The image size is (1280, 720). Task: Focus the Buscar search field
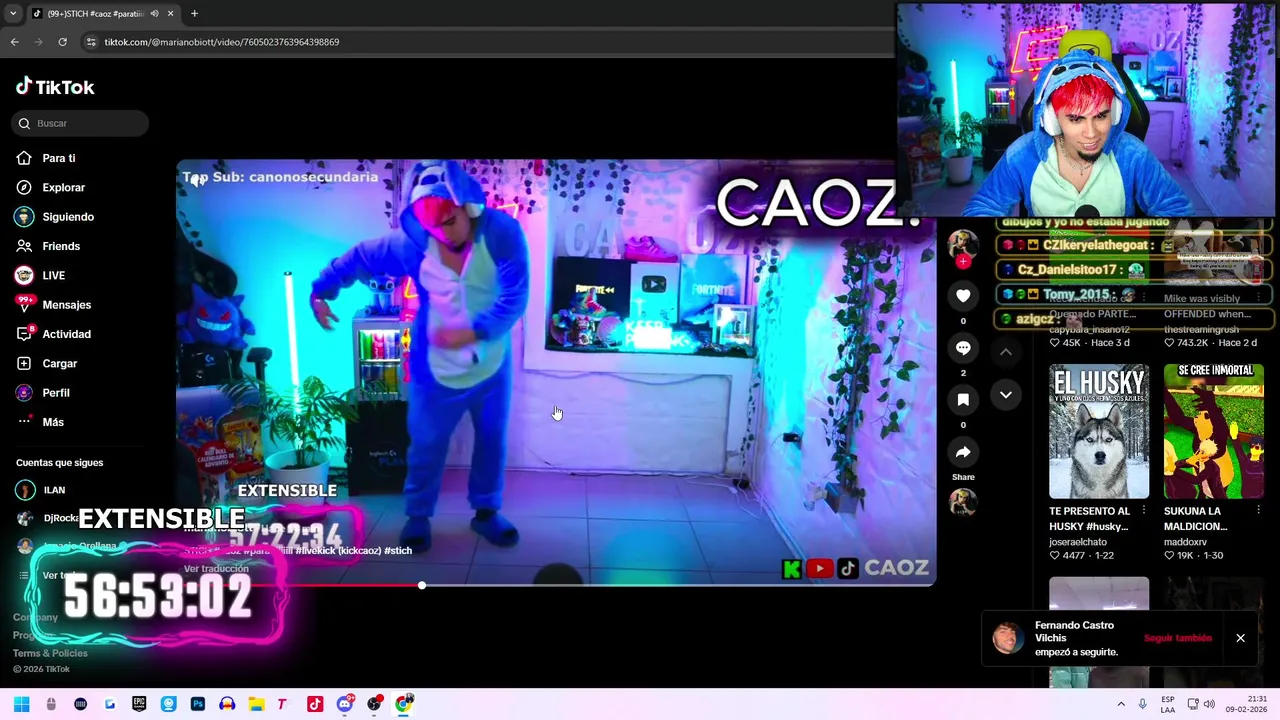tap(80, 123)
